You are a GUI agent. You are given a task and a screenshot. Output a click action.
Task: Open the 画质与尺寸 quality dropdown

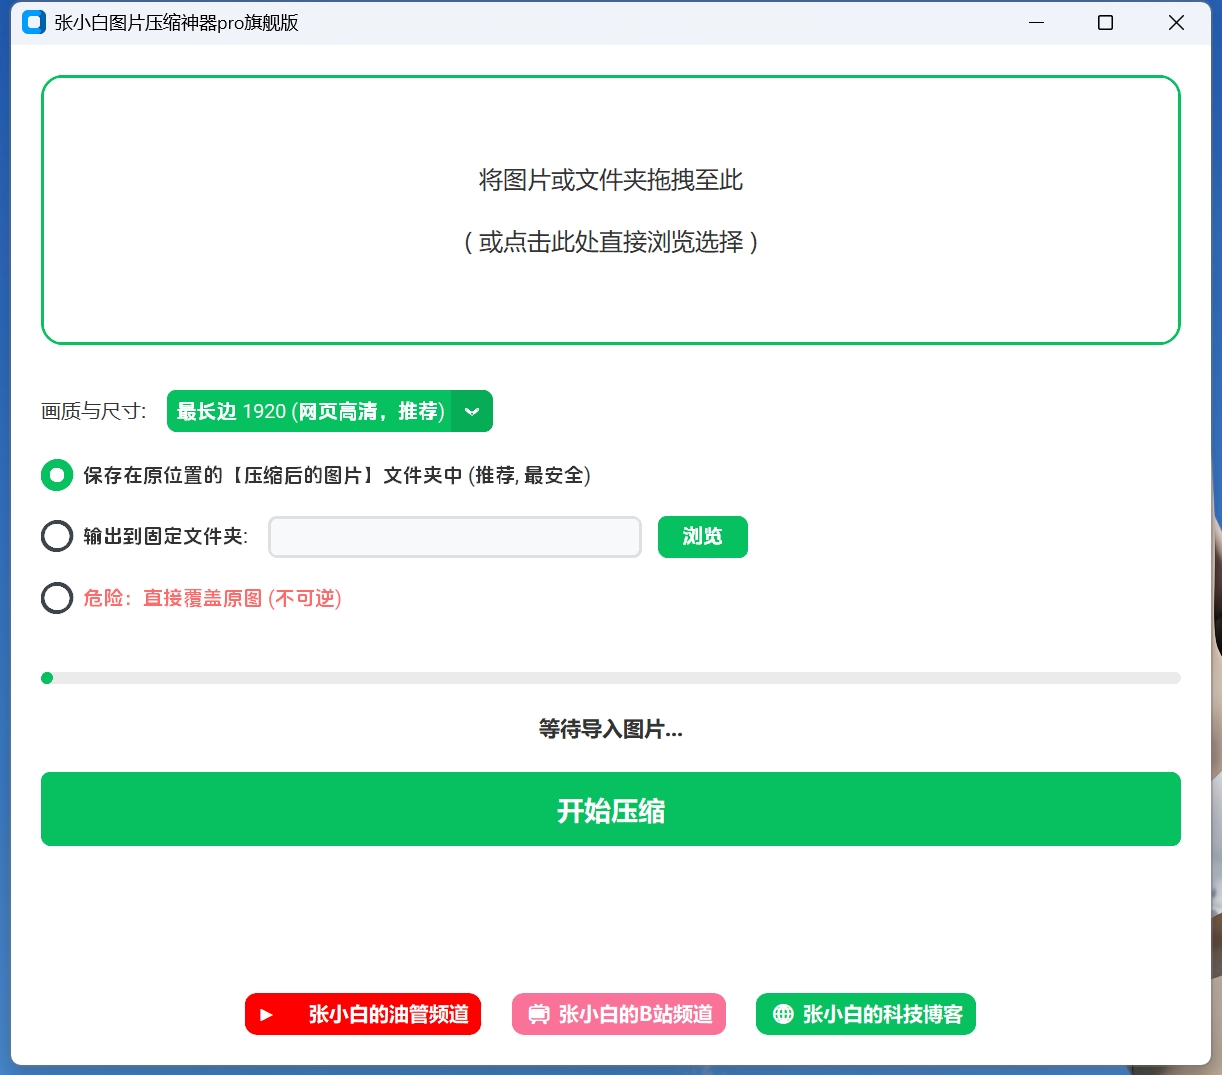[x=330, y=411]
